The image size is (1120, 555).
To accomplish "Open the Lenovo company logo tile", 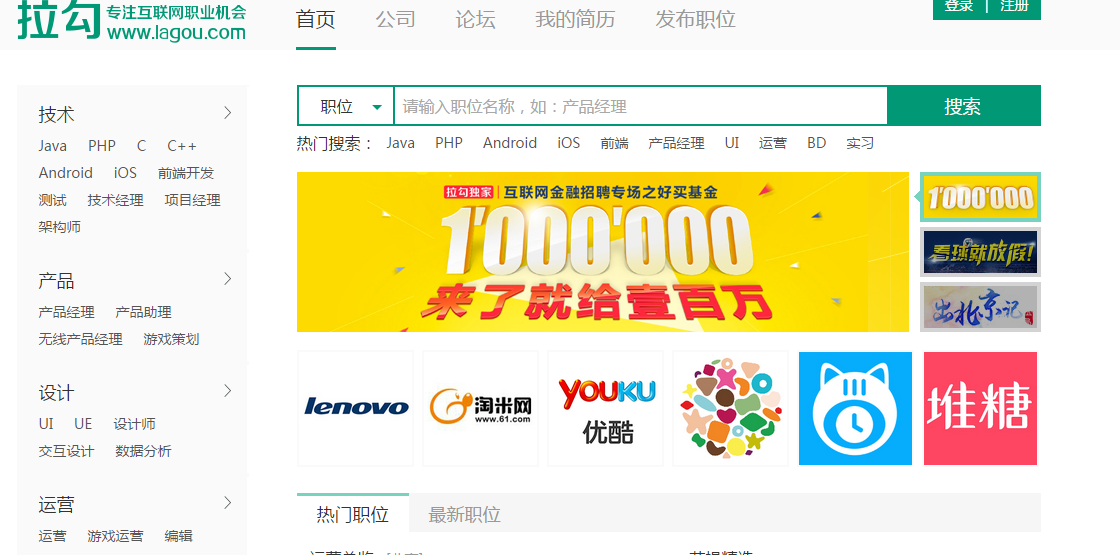I will [x=356, y=409].
